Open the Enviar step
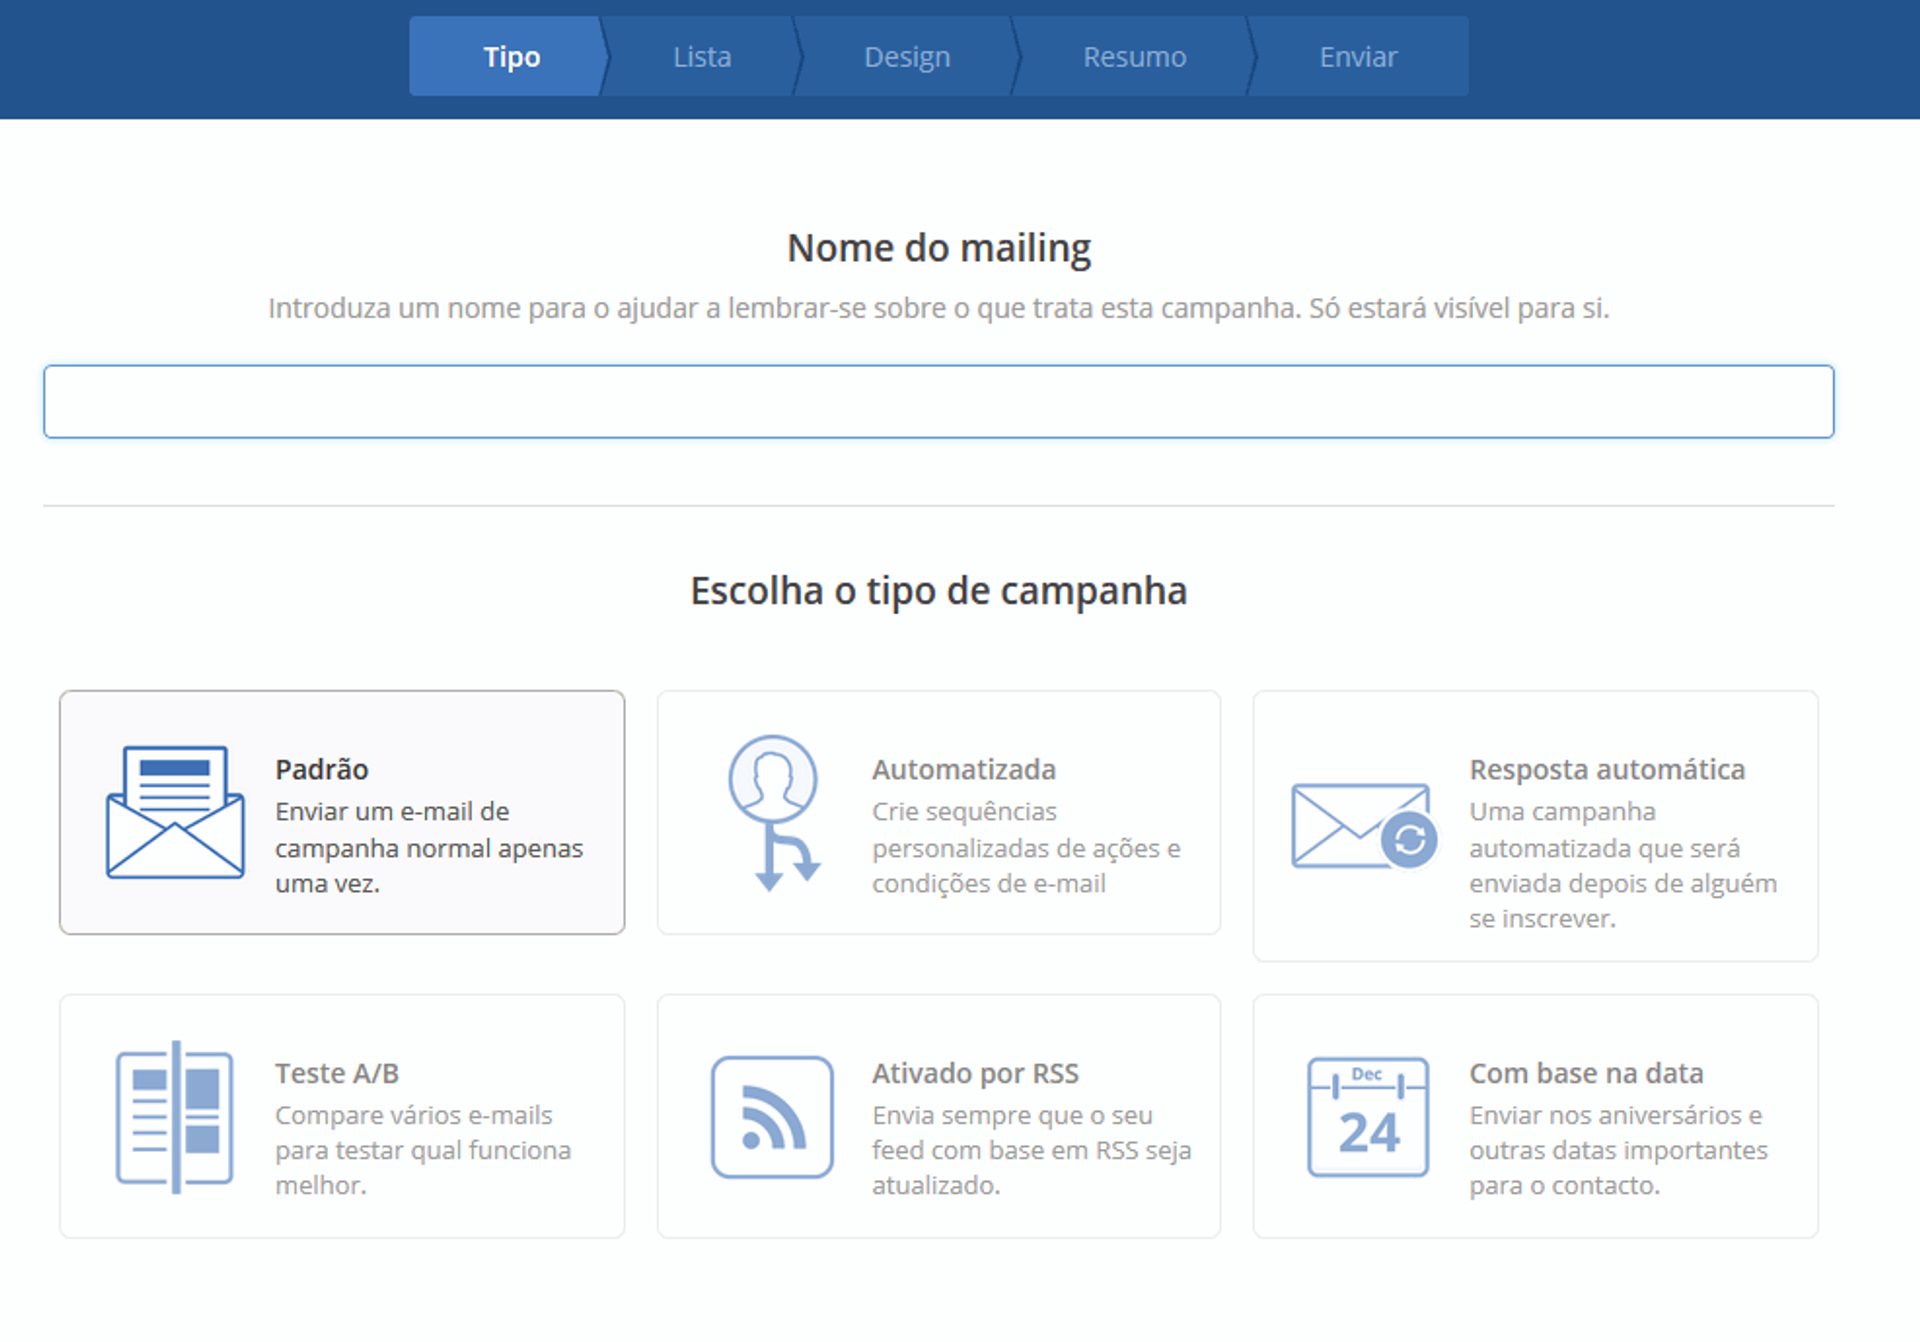Screen dimensions: 1920x1342 click(x=1358, y=57)
